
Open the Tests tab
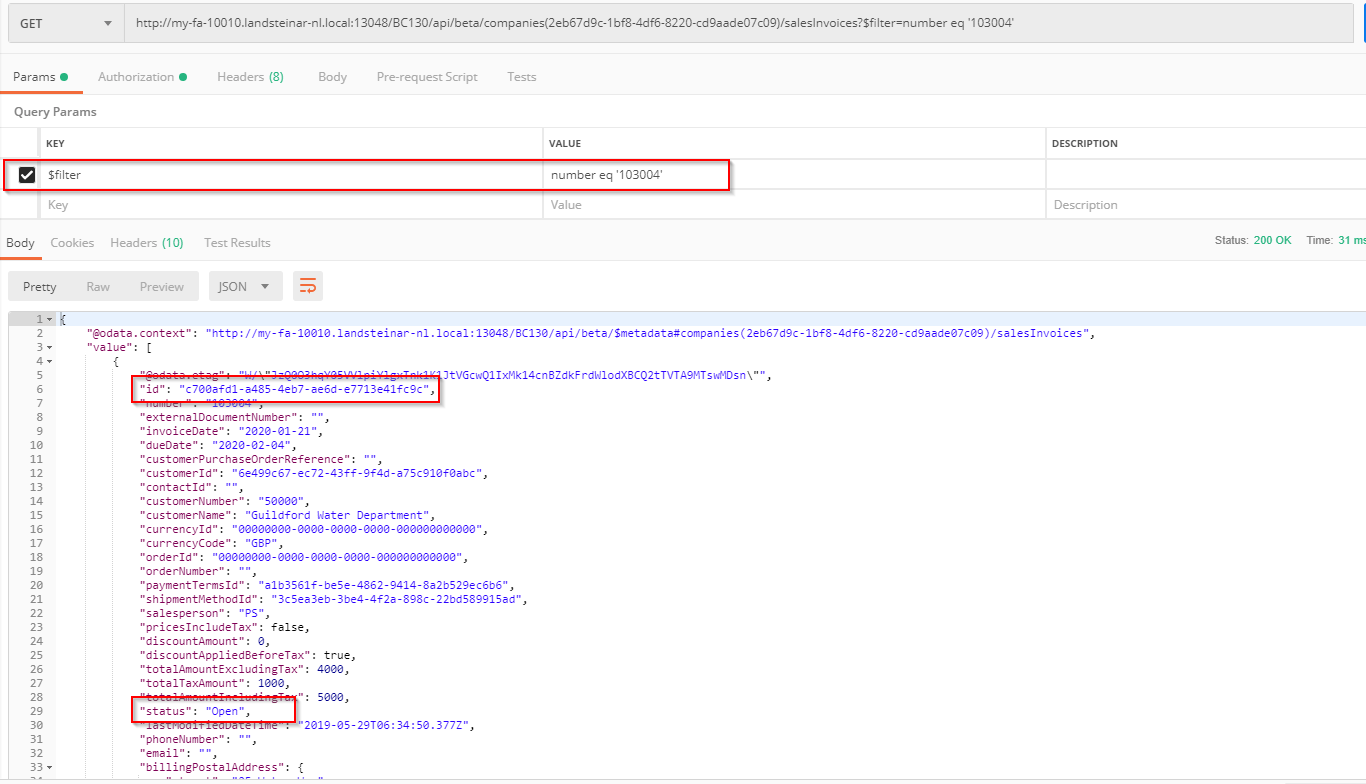point(521,77)
